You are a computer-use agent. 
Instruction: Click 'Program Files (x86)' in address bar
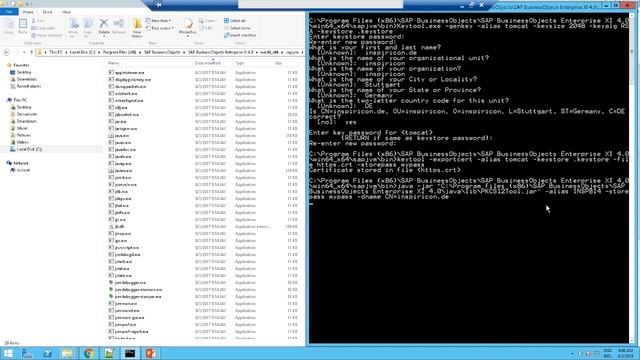[119, 52]
